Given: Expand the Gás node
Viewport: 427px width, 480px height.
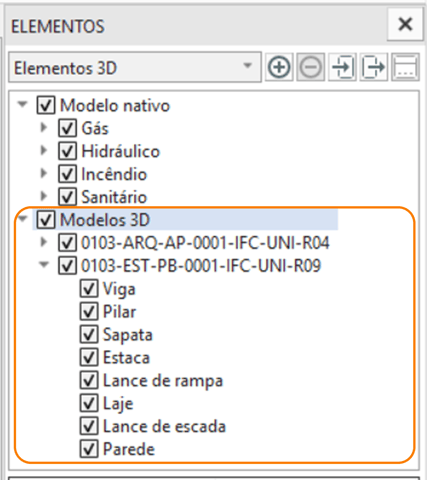Looking at the screenshot, I should 43,127.
